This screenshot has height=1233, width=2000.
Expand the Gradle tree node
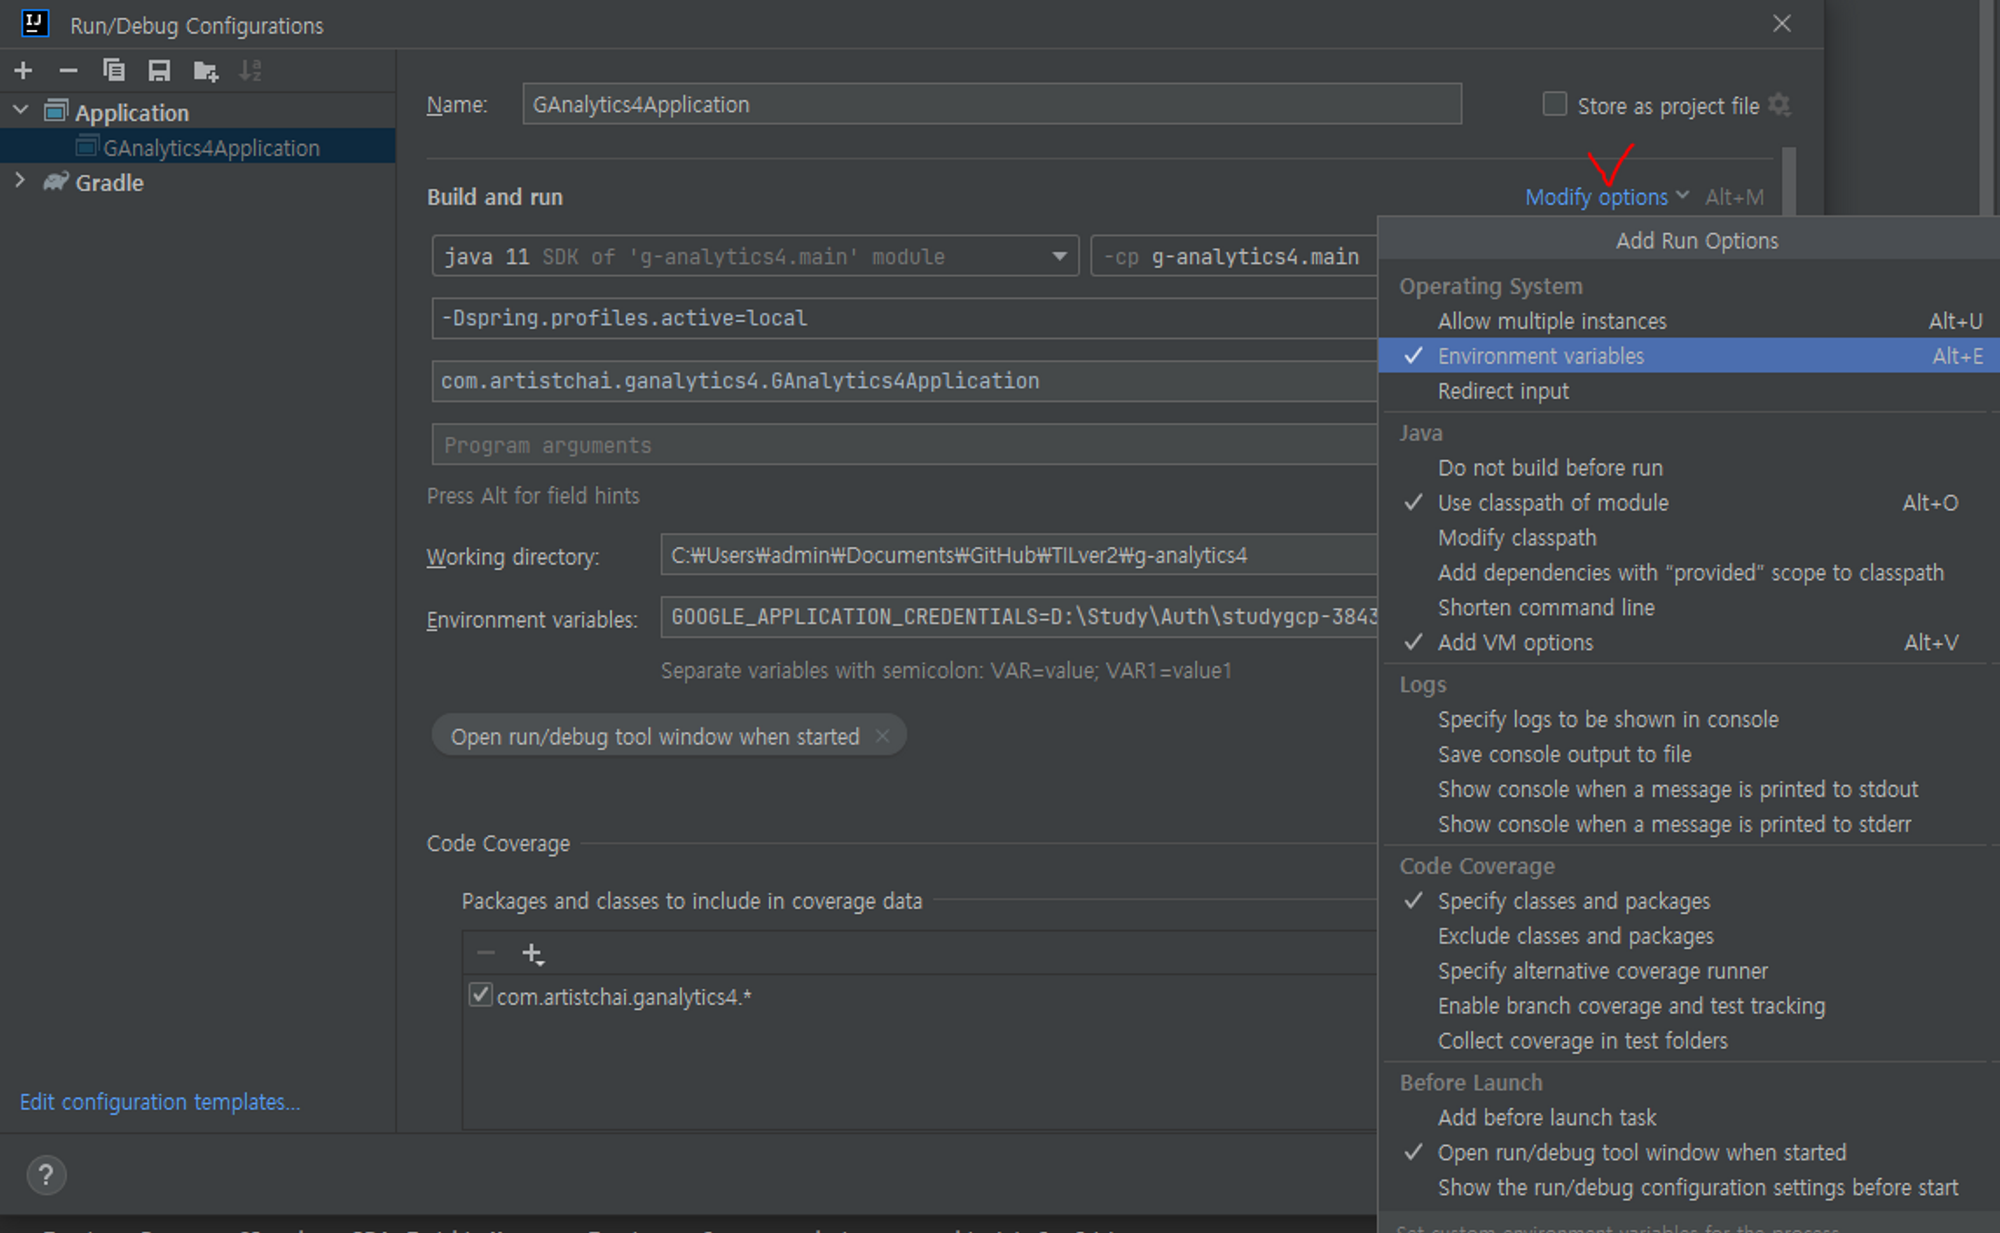coord(20,181)
